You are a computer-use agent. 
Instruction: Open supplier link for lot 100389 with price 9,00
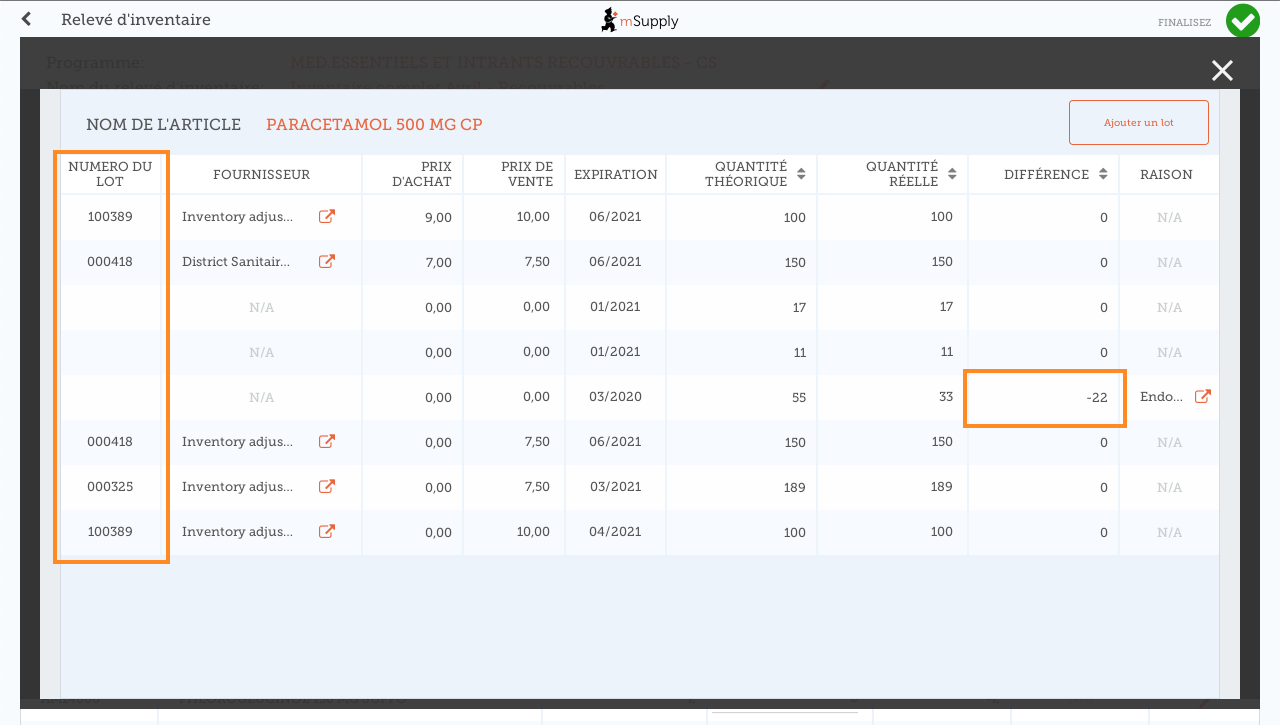click(x=326, y=217)
